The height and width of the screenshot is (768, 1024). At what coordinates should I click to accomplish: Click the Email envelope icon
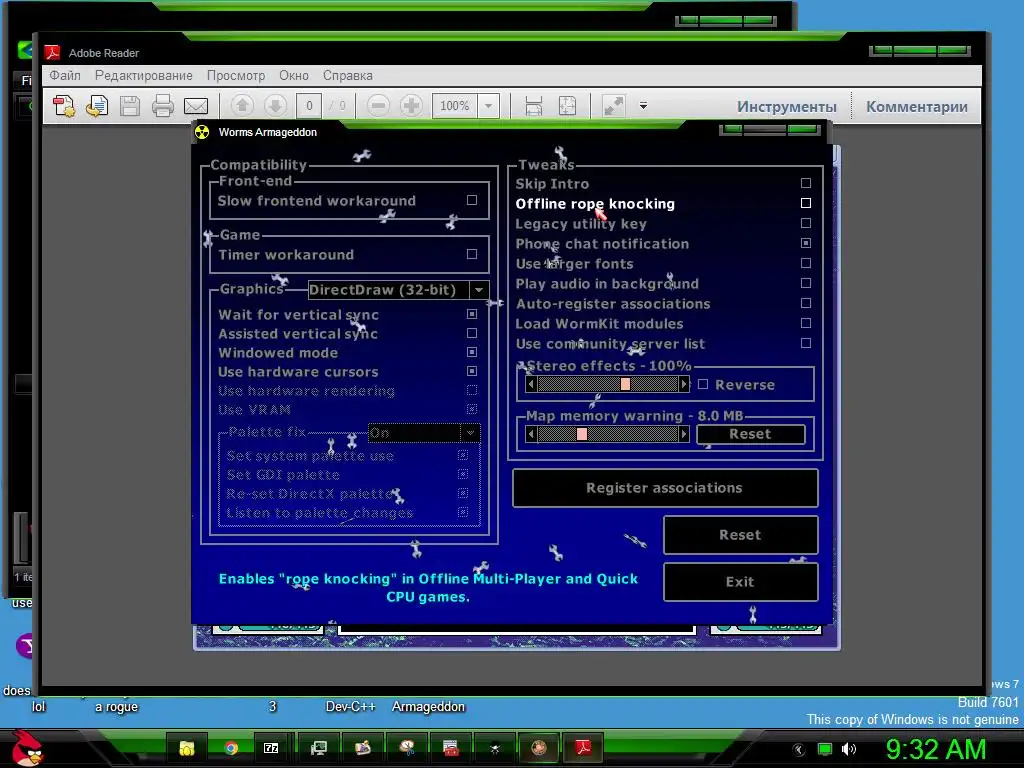point(196,106)
